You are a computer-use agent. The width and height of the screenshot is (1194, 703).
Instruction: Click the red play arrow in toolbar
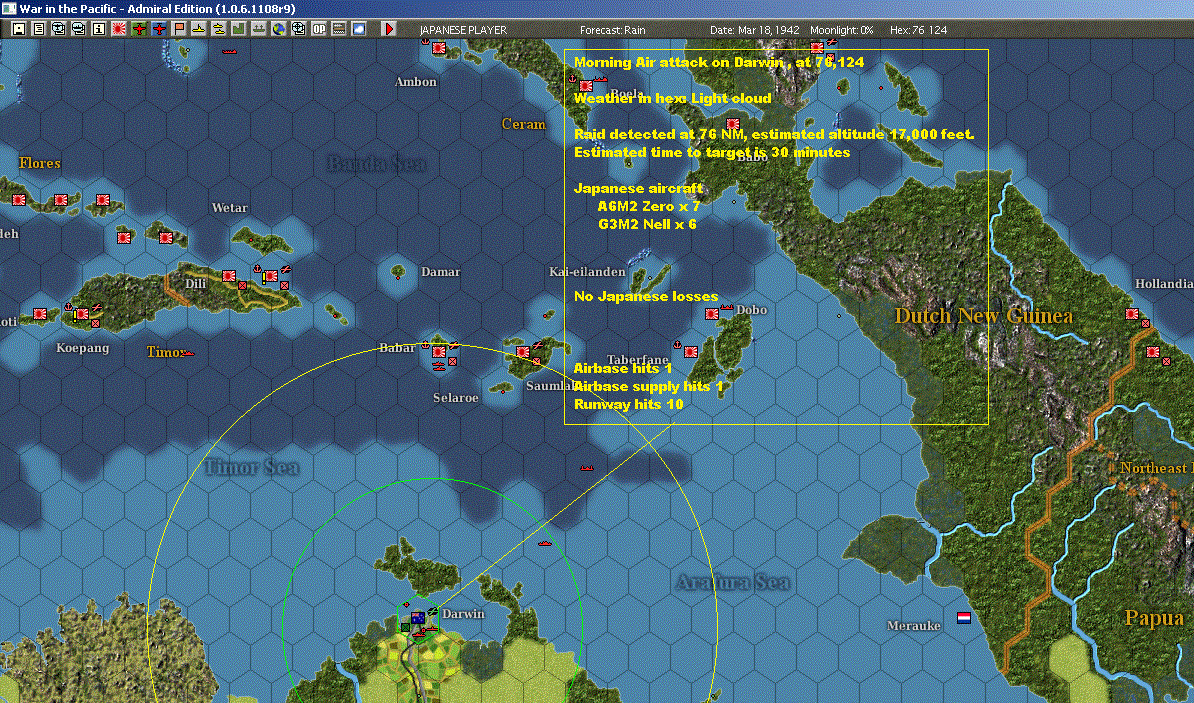click(388, 29)
